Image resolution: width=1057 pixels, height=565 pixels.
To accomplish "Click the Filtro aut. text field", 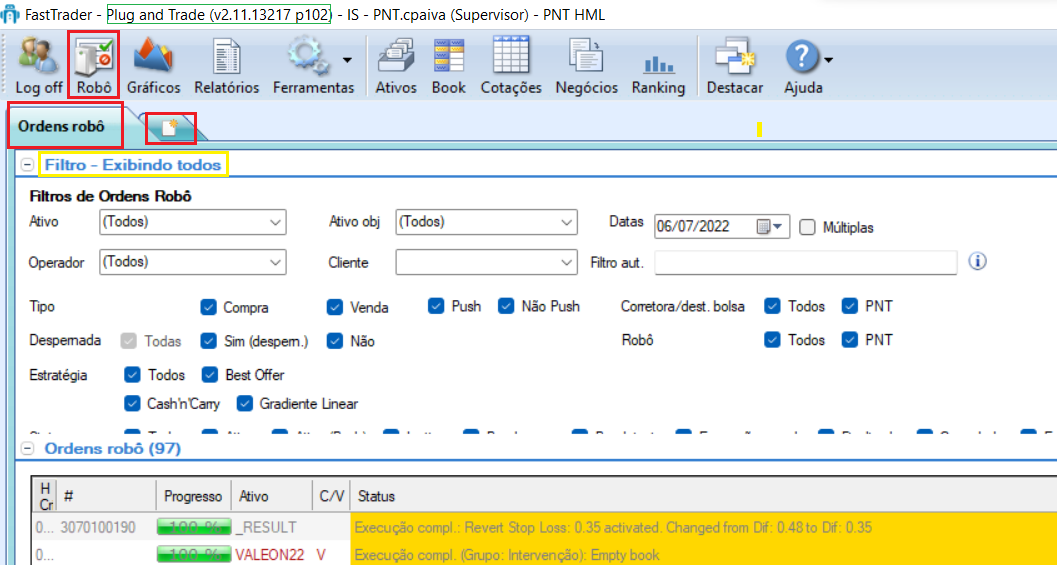I will pyautogui.click(x=806, y=262).
